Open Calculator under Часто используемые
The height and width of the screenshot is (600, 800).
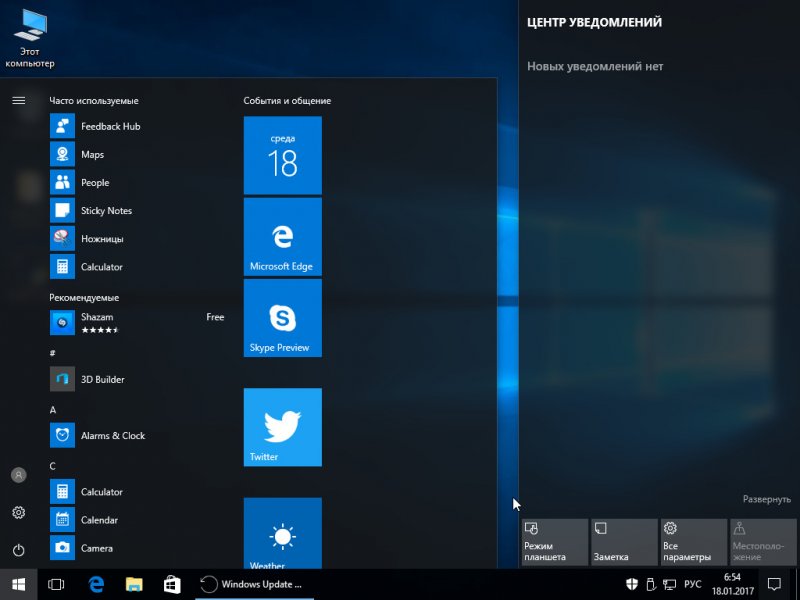point(136,267)
